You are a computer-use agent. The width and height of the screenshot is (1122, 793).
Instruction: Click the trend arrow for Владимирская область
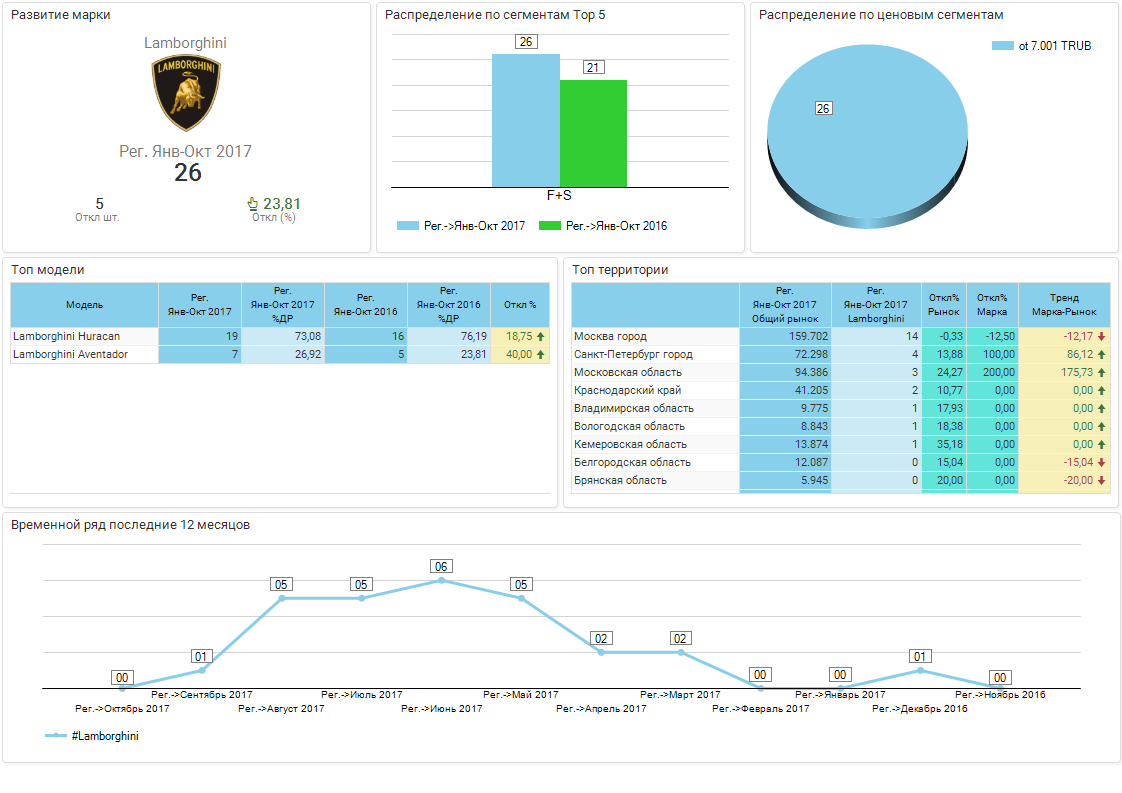pos(1101,409)
